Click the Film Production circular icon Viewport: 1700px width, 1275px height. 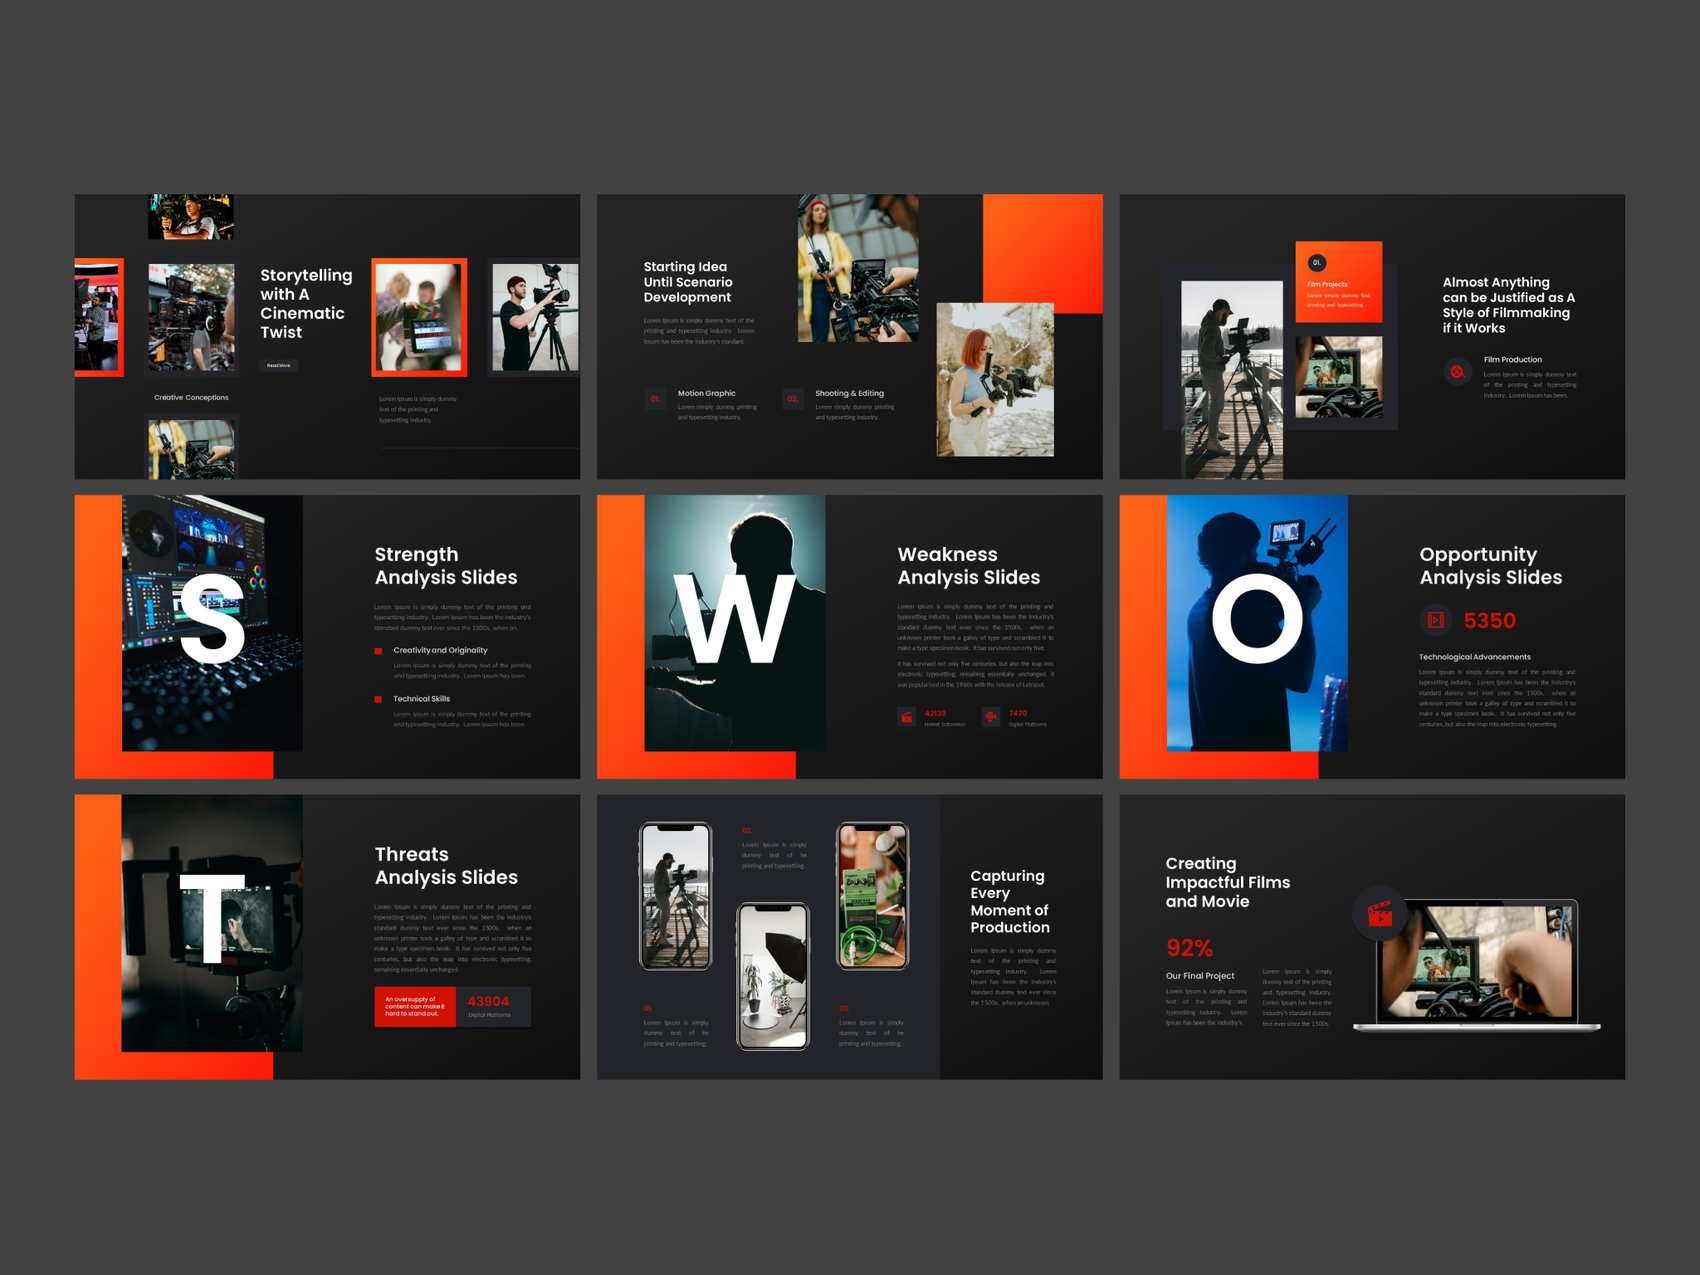point(1457,371)
